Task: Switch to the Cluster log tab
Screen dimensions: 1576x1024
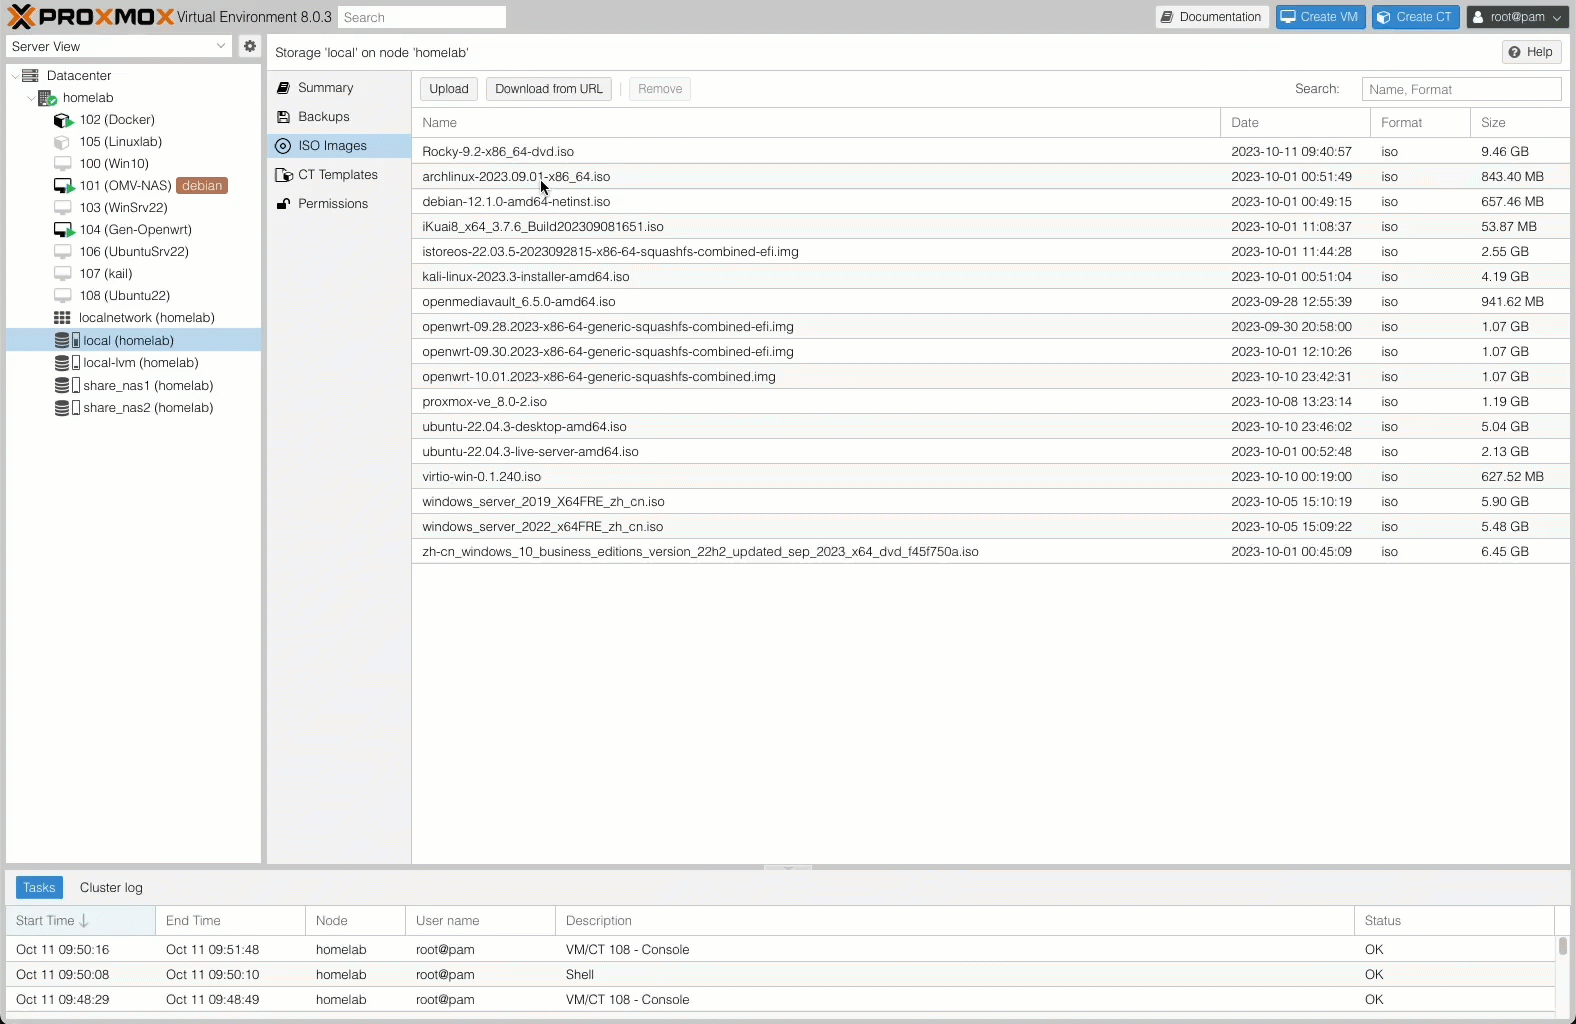Action: point(111,888)
